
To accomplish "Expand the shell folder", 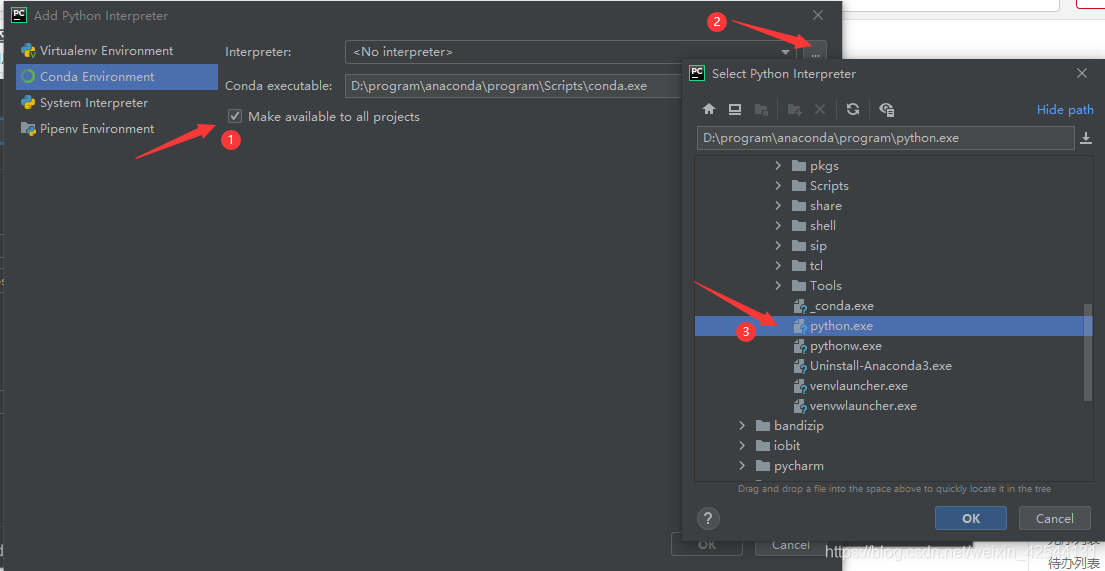I will 778,226.
